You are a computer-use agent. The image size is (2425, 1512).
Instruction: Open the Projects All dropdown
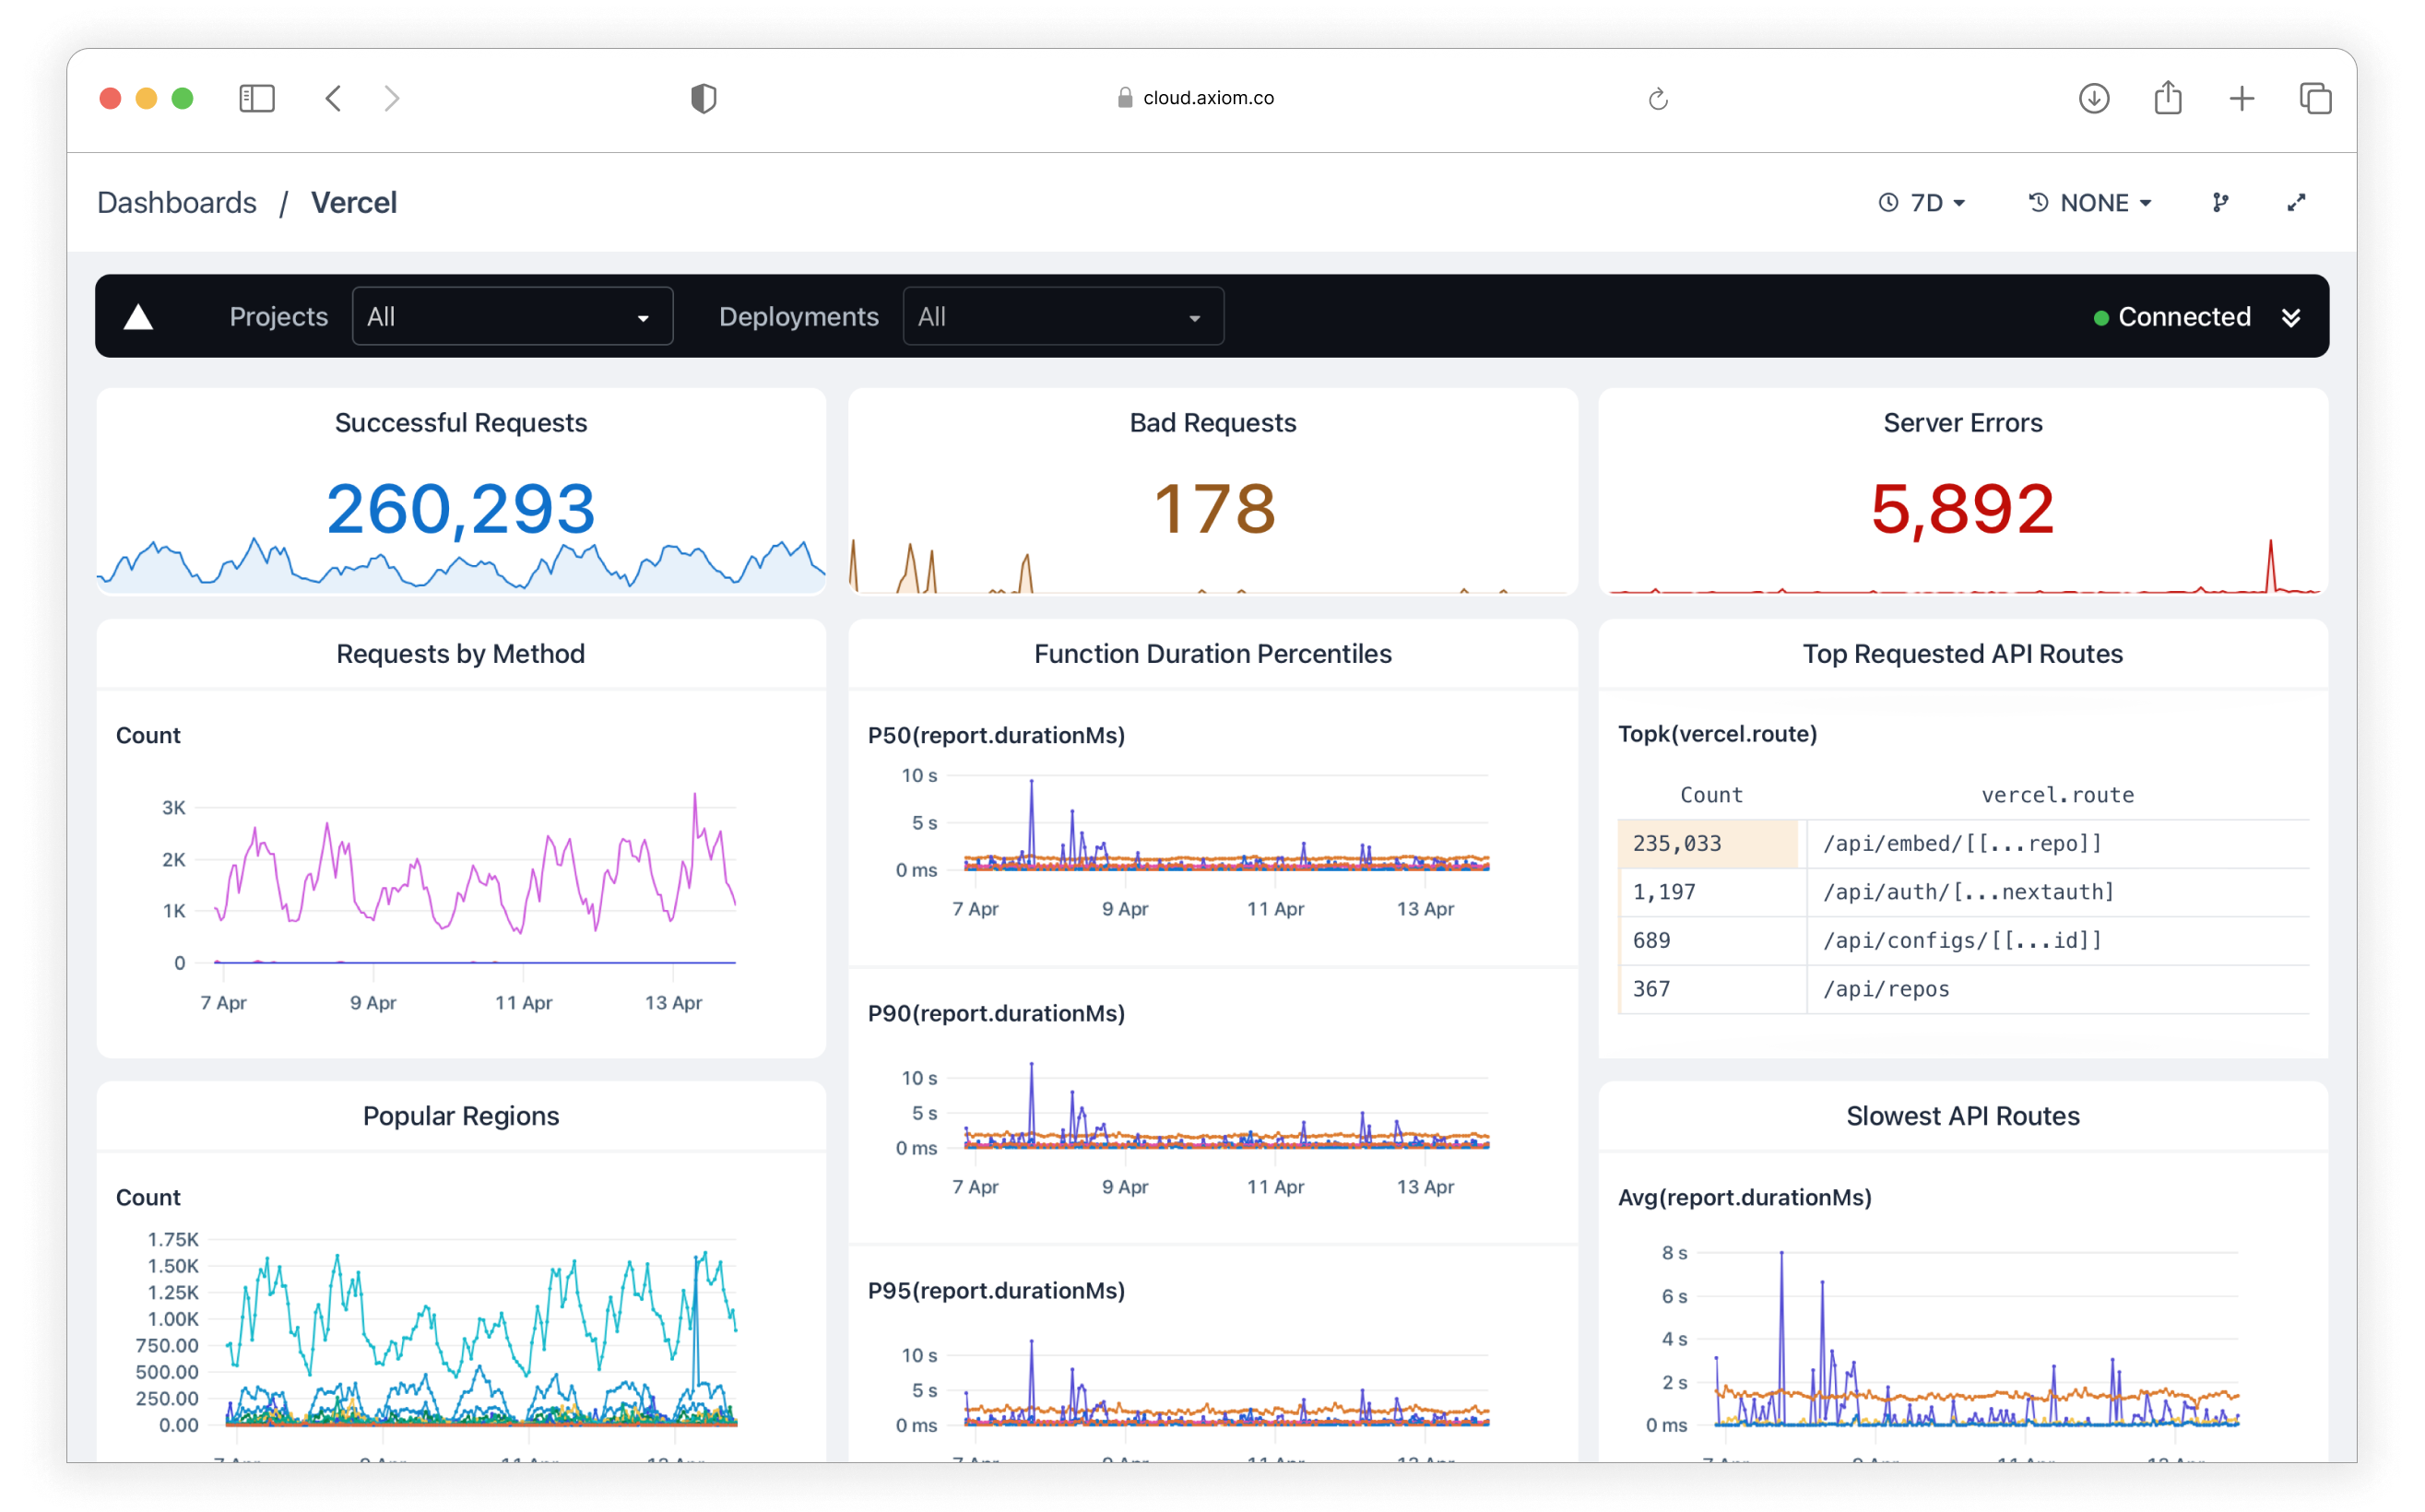click(512, 317)
